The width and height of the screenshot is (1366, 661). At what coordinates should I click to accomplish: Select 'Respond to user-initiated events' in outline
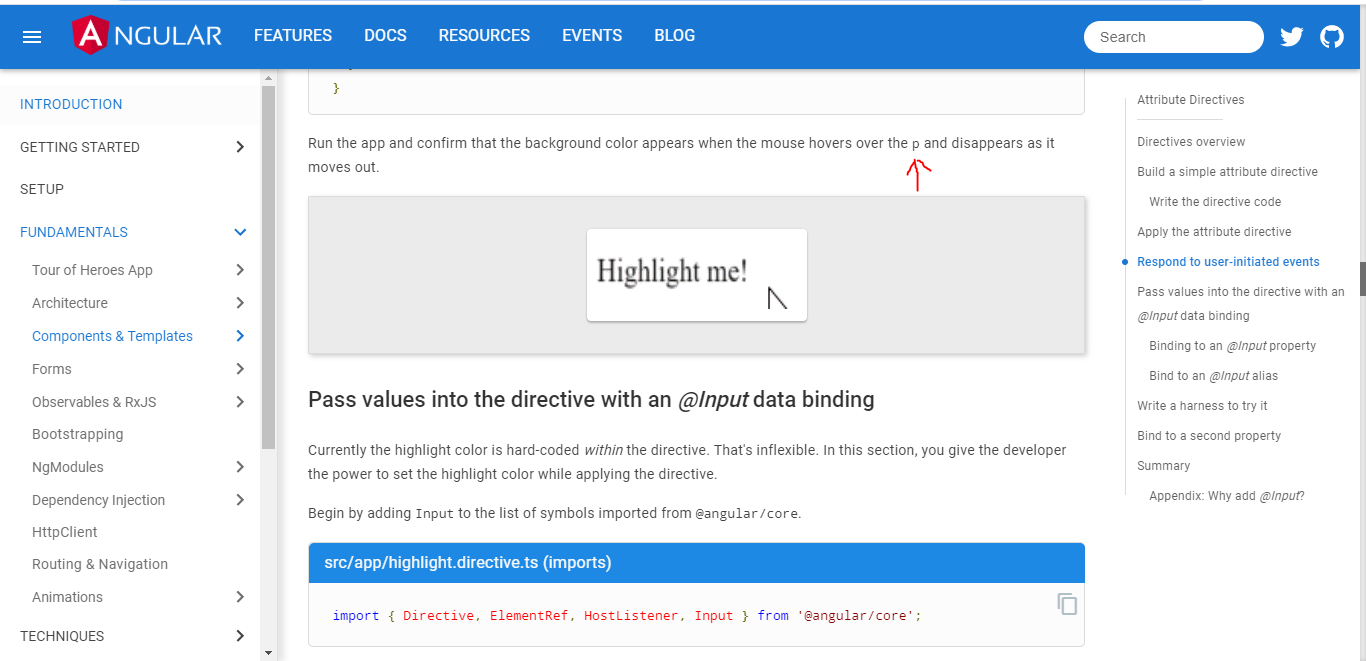coord(1228,261)
